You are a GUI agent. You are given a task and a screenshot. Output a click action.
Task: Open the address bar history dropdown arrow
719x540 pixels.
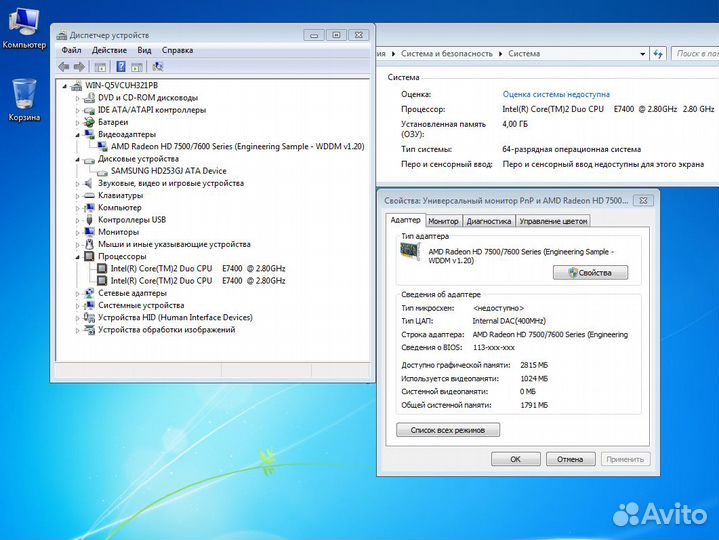coord(642,54)
